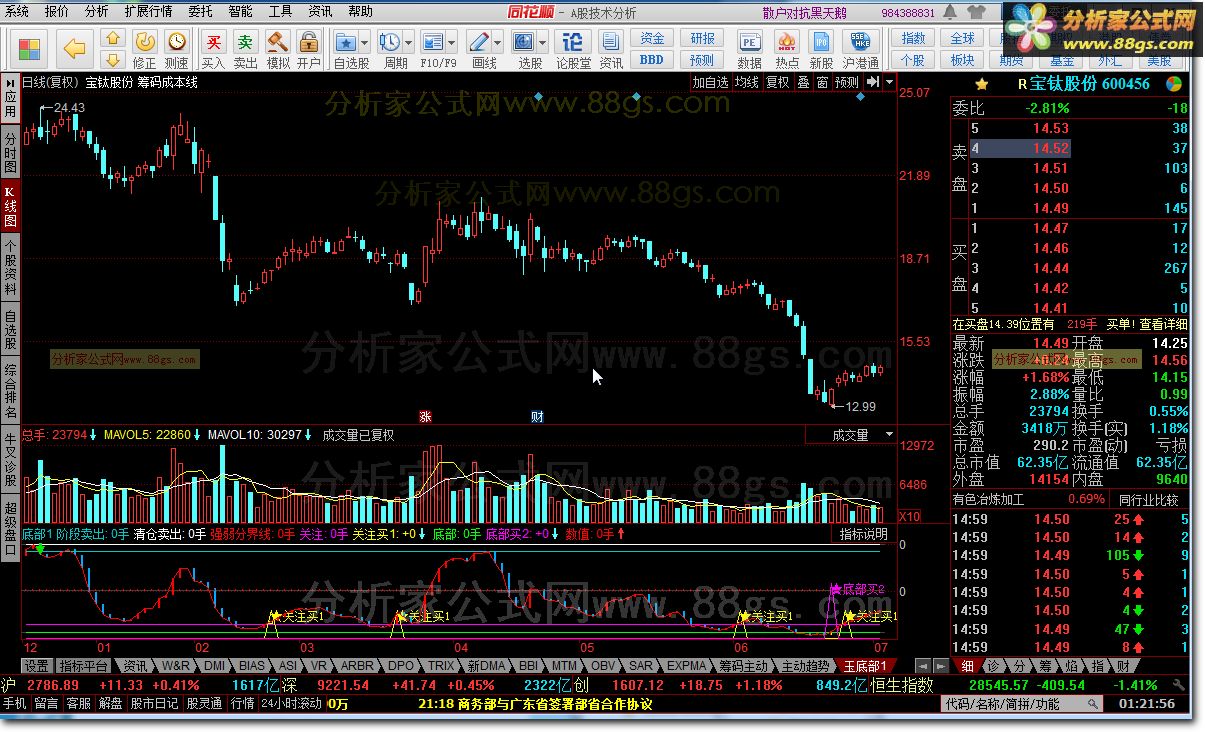Click the 修正 icon in the toolbar

coord(145,42)
